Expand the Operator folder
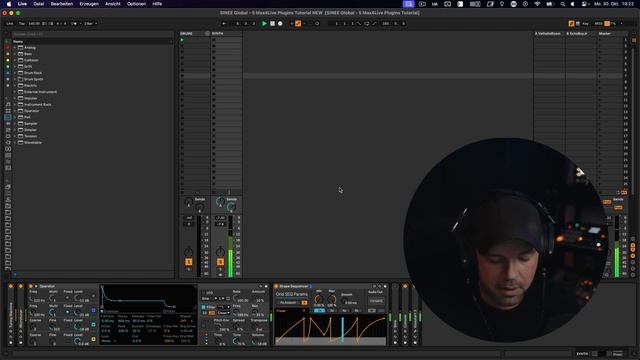The image size is (640, 360). pyautogui.click(x=15, y=111)
